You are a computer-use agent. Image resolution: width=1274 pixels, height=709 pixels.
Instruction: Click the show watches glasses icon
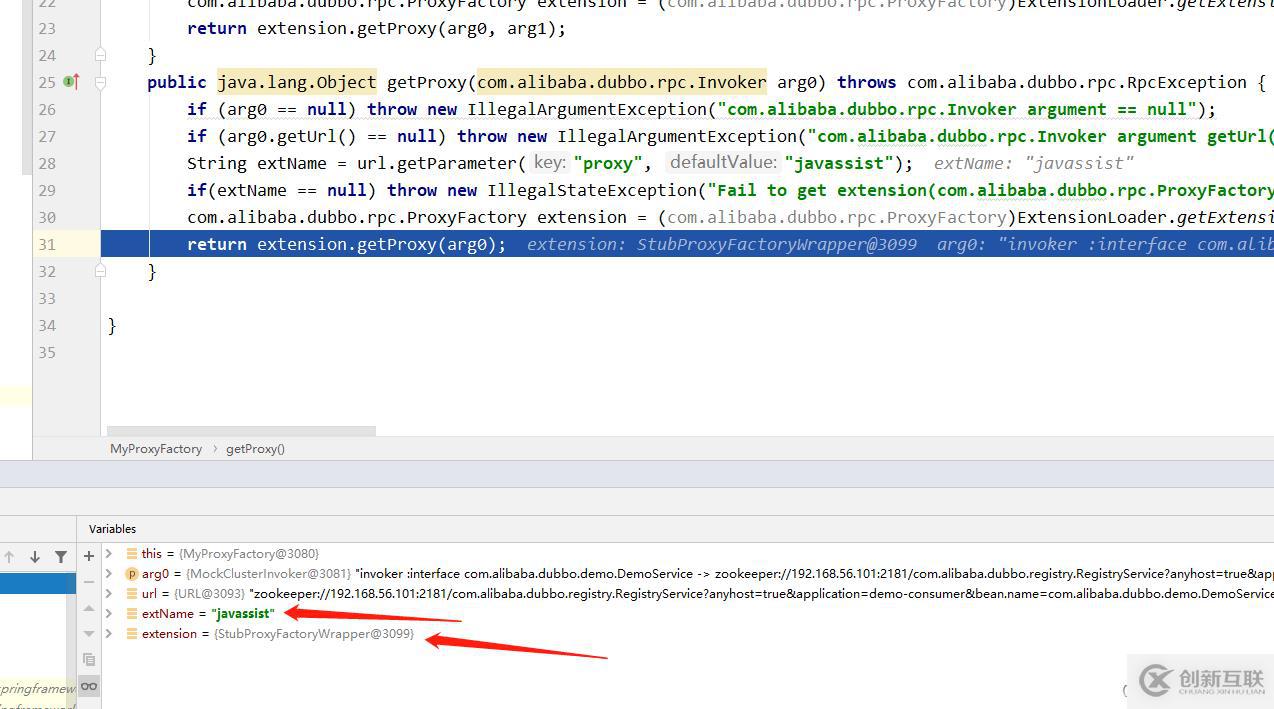tap(89, 686)
